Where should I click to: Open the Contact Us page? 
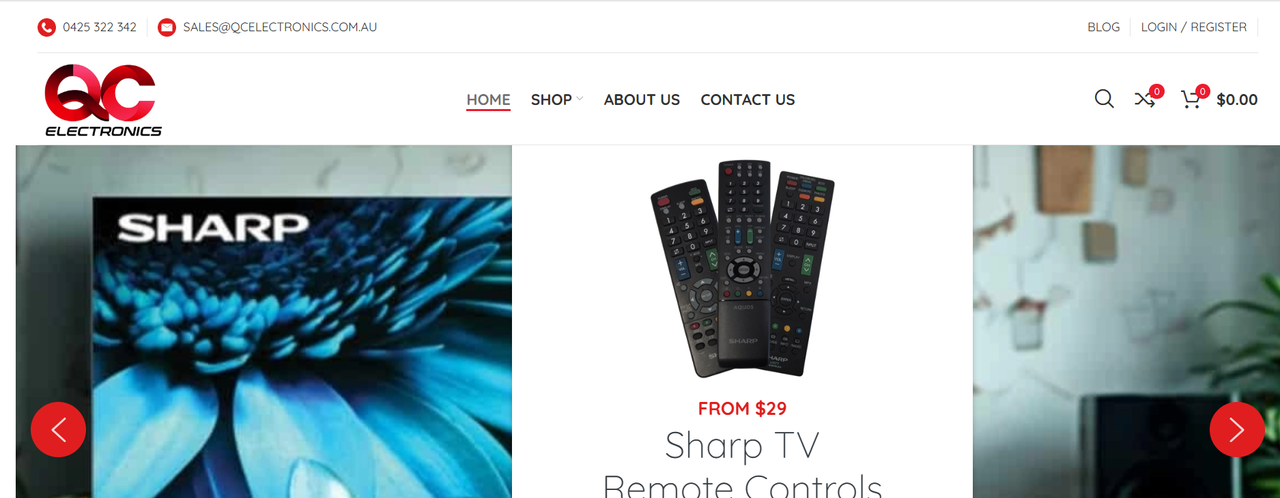click(x=748, y=99)
